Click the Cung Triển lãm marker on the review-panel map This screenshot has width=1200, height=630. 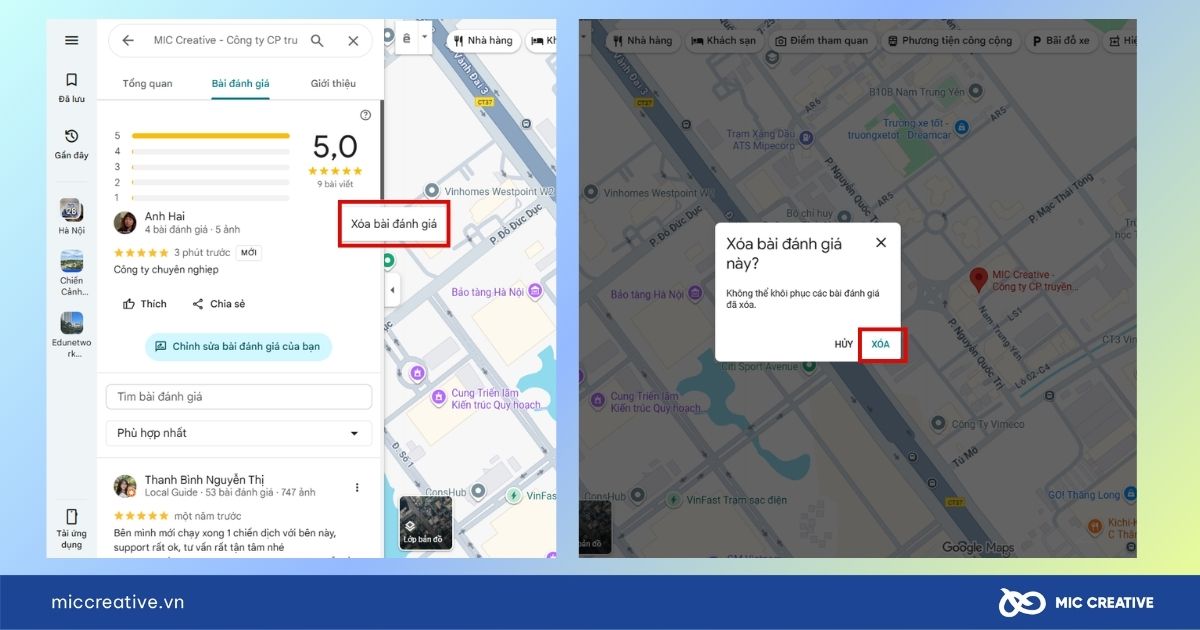point(437,398)
